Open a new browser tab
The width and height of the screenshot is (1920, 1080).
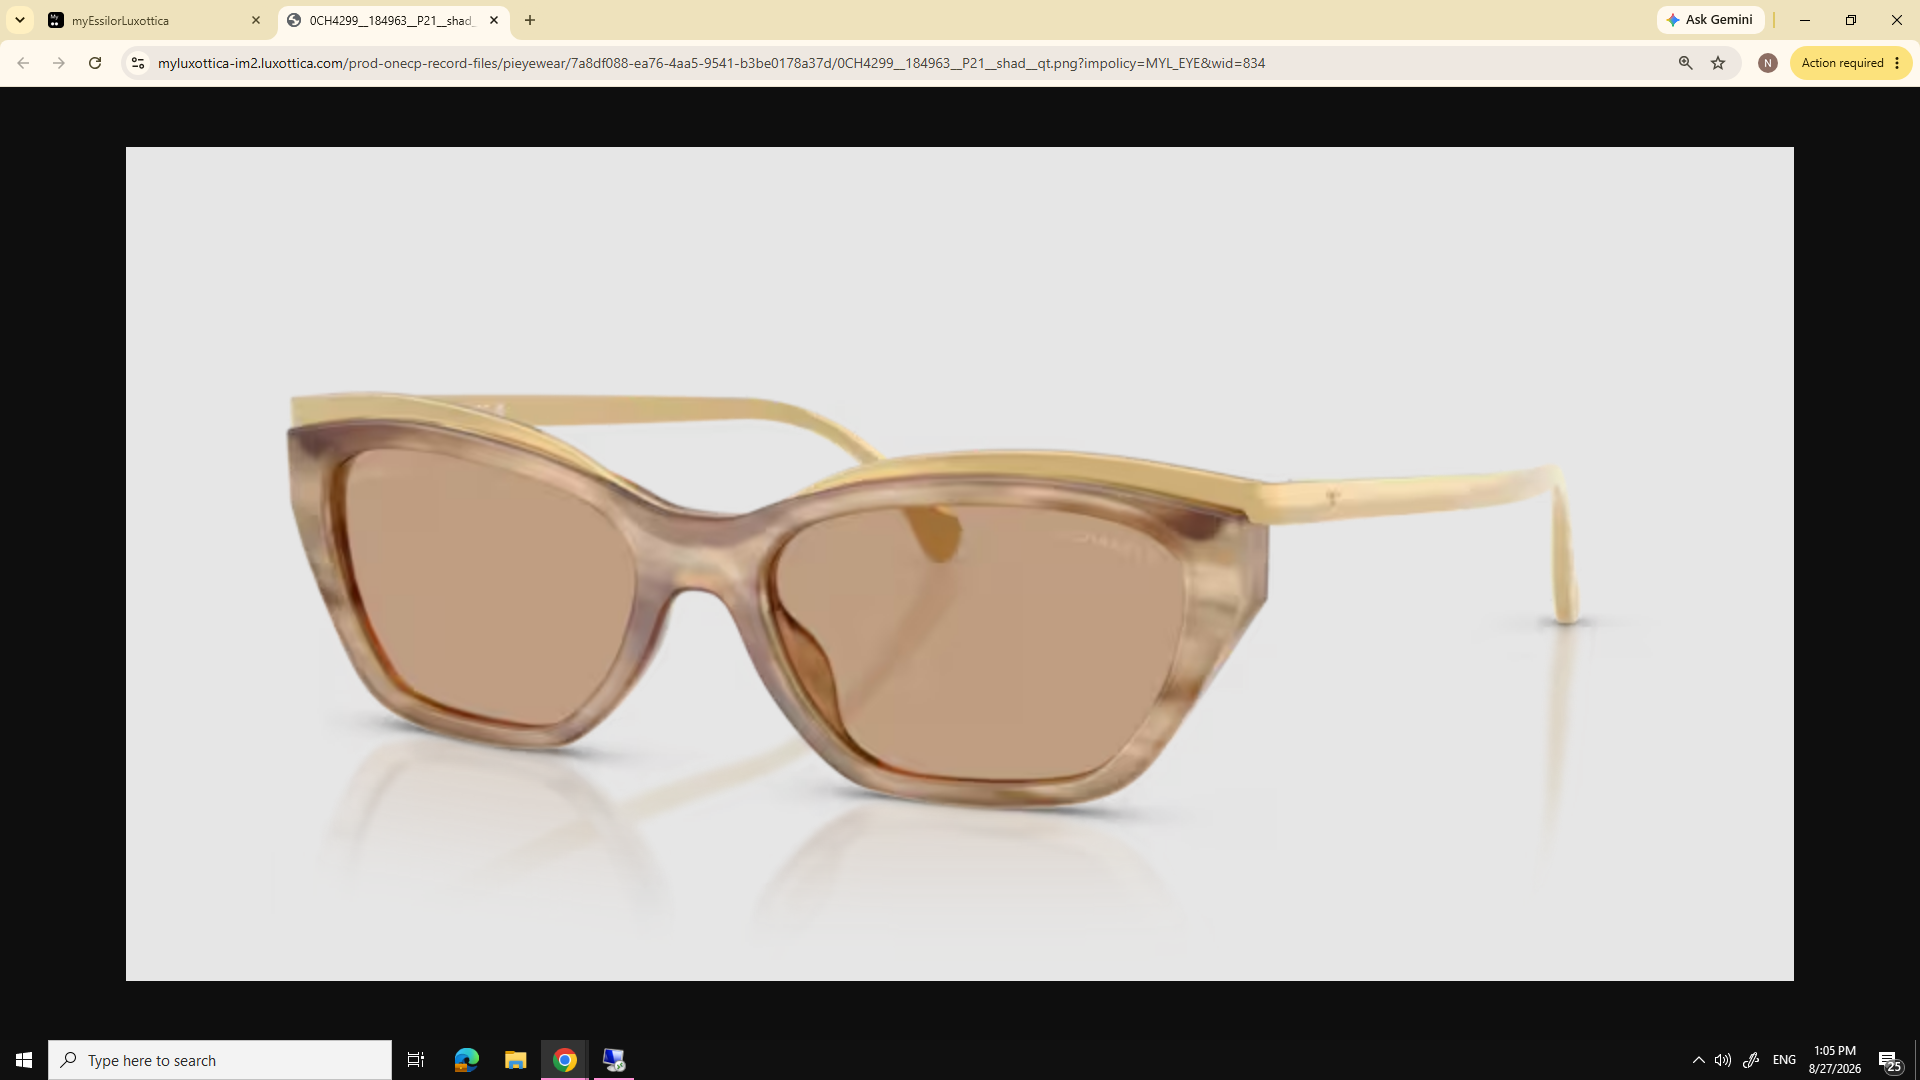pos(530,20)
